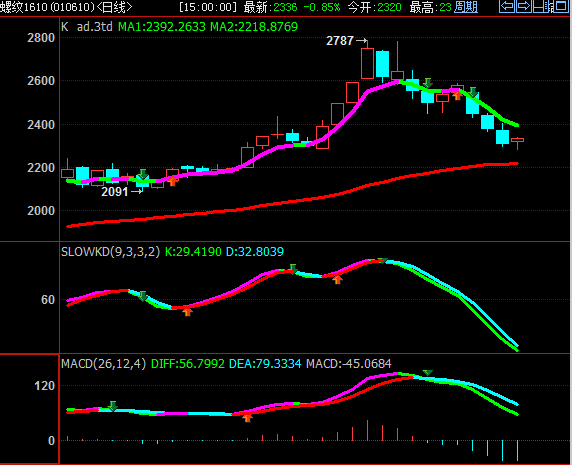
Task: Click the green down arrow at the MACD peak
Action: (x=428, y=372)
